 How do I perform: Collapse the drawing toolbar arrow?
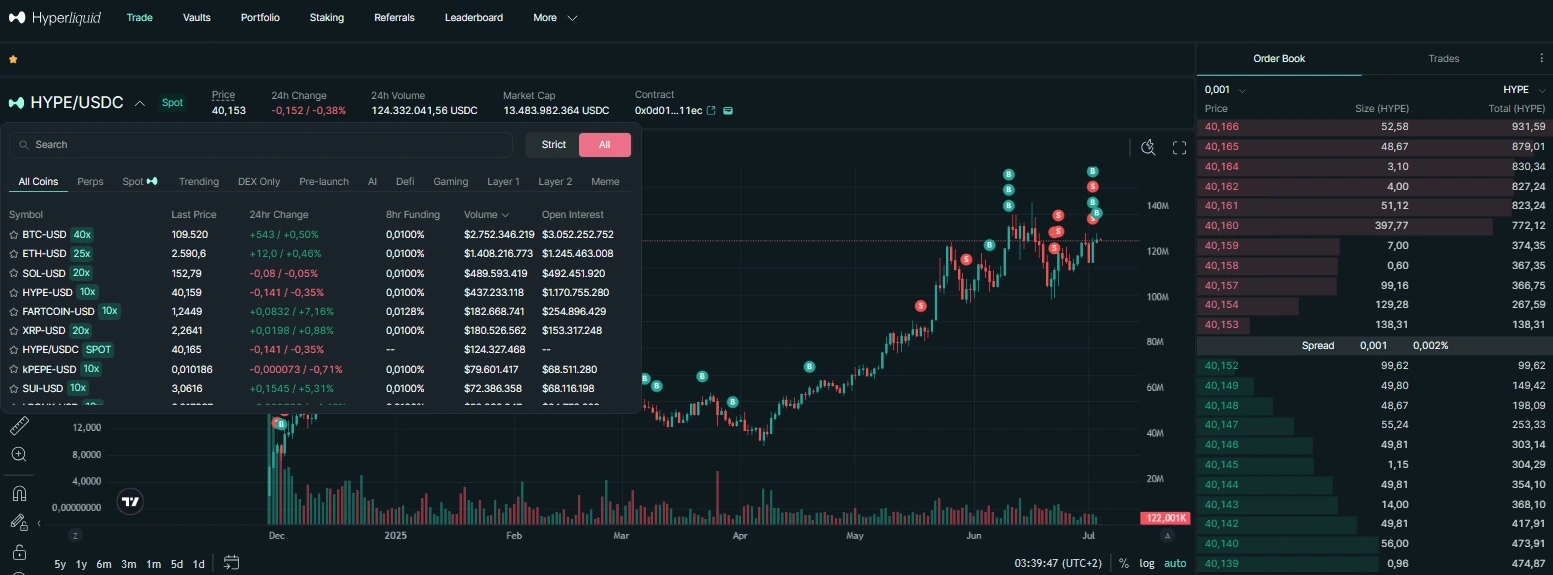click(x=39, y=523)
